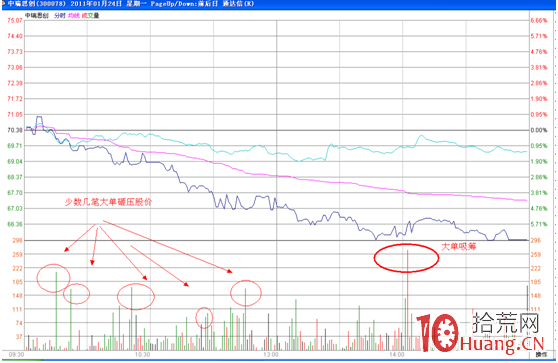
Task: Click the 大单吸筹 red annotation text
Action: coord(458,247)
